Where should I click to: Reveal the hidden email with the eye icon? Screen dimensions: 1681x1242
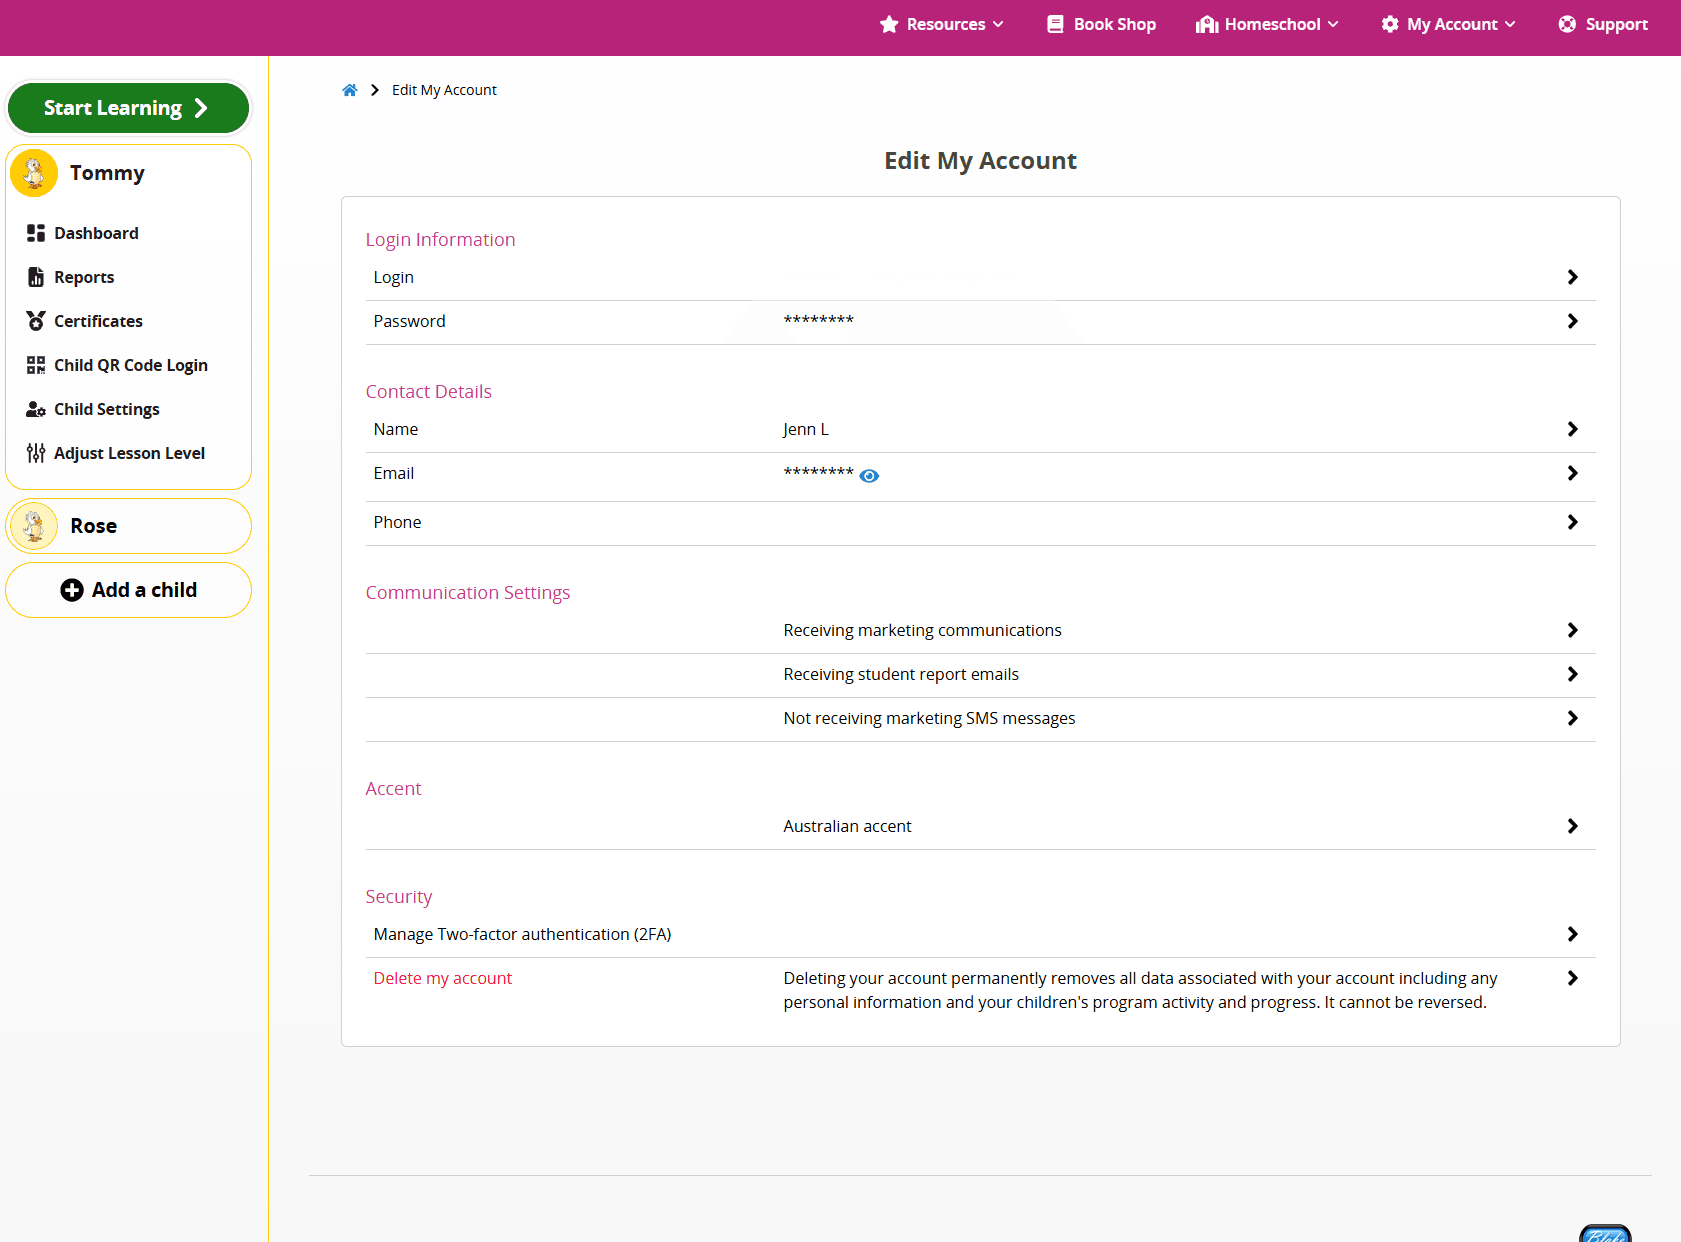pyautogui.click(x=870, y=476)
